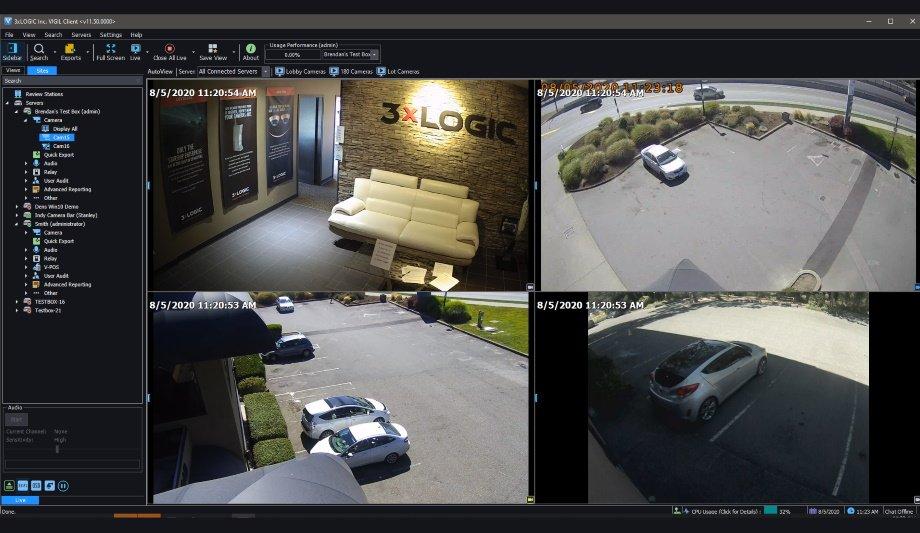Select Cam15 in the tree
The width and height of the screenshot is (920, 533).
61,137
